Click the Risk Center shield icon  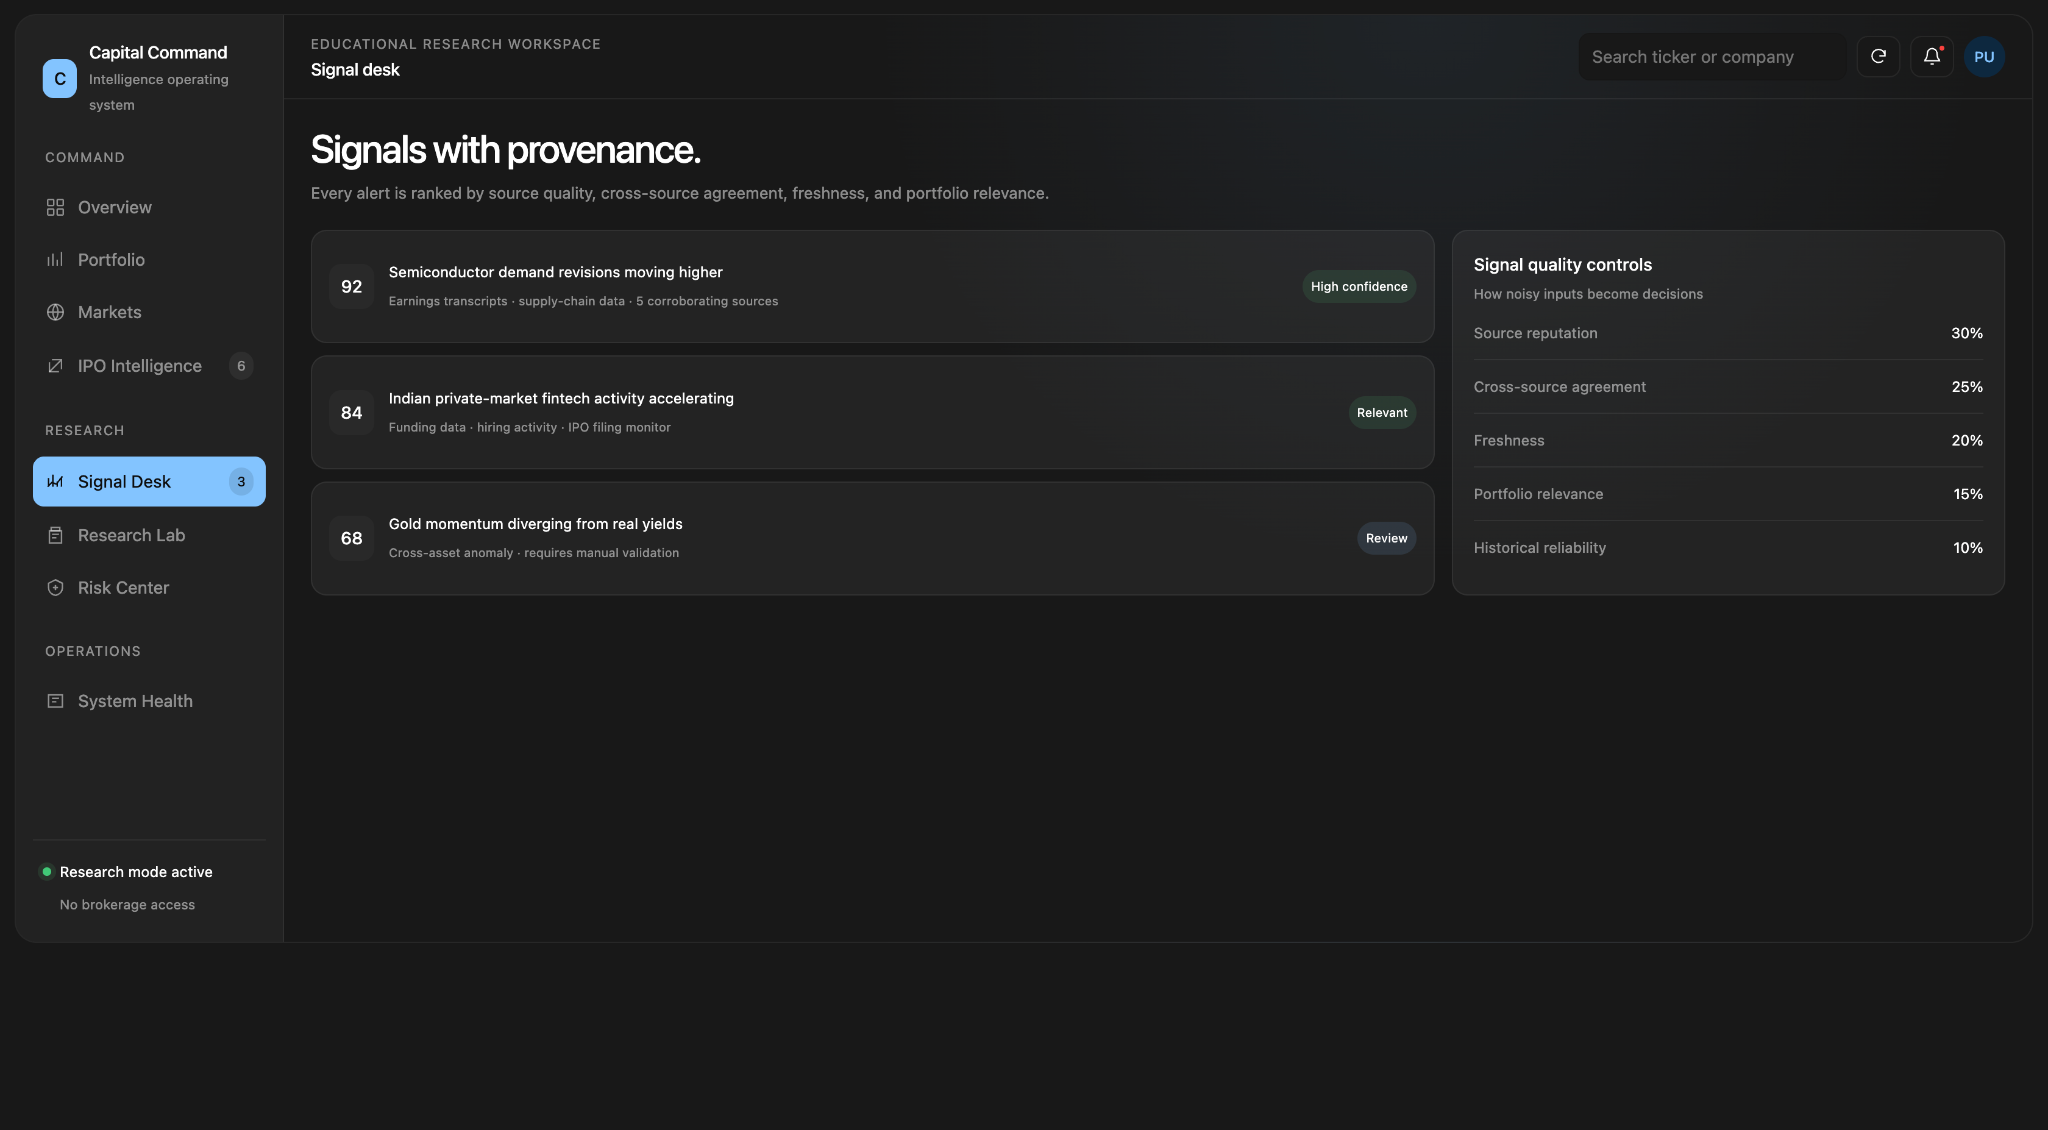[55, 588]
